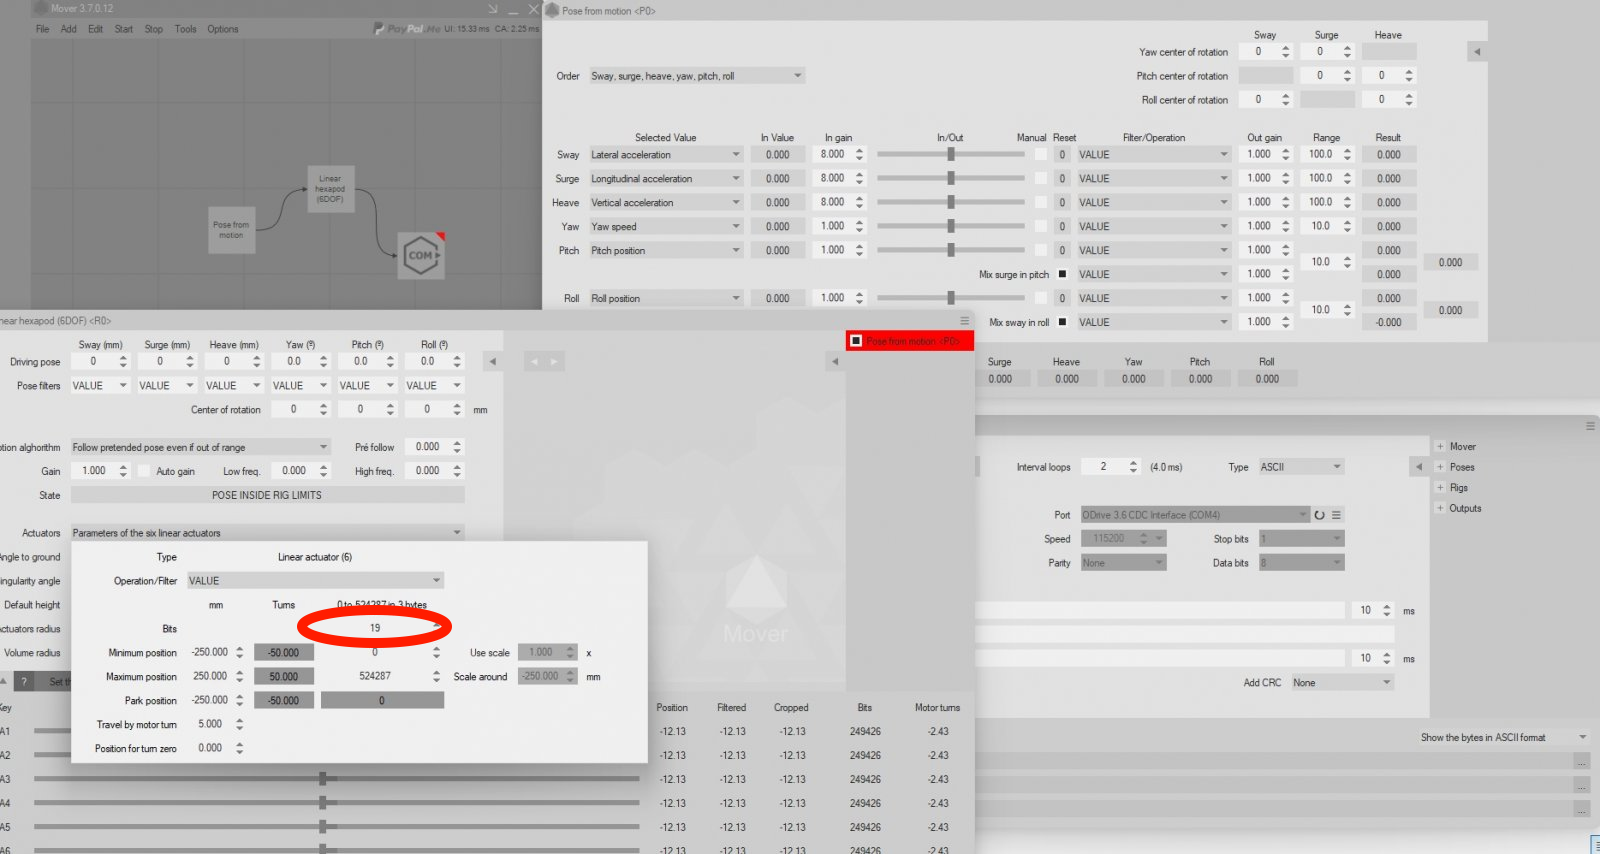Viewport: 1600px width, 854px height.
Task: Click the Travel by motor turn field
Action: (210, 725)
